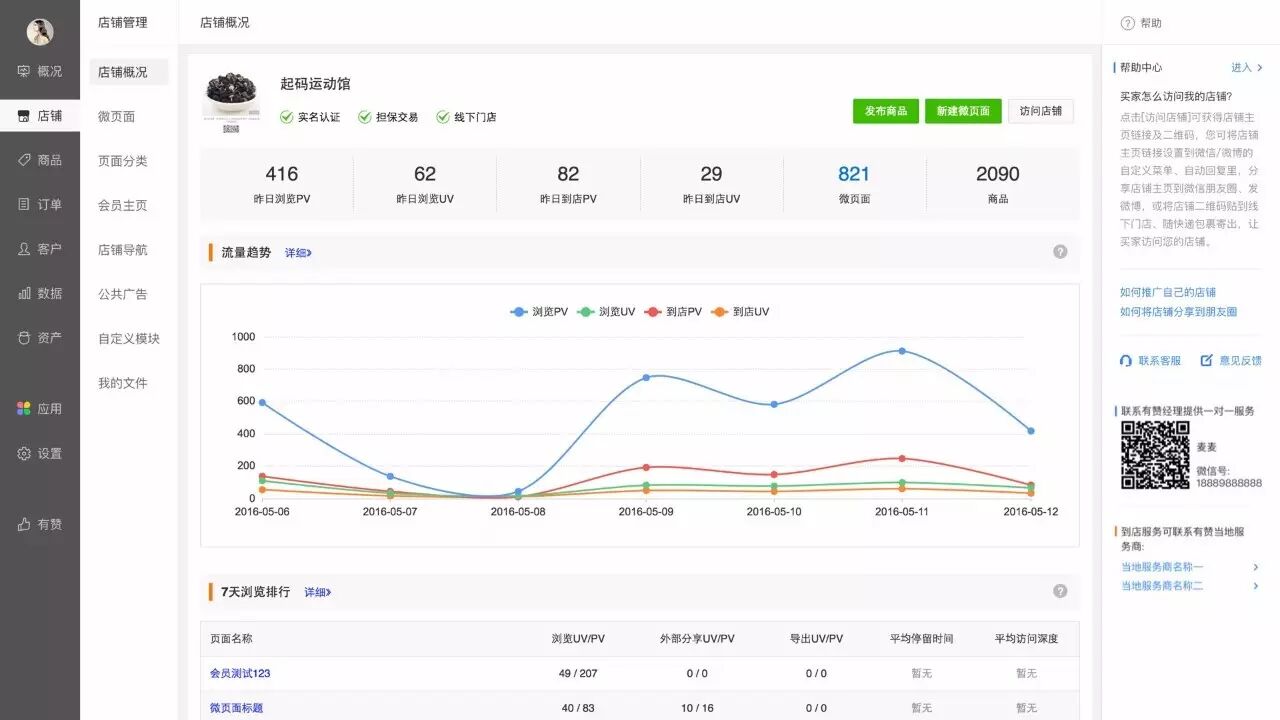Click the 有赞 thumbs-up icon
The image size is (1280, 720).
click(24, 524)
